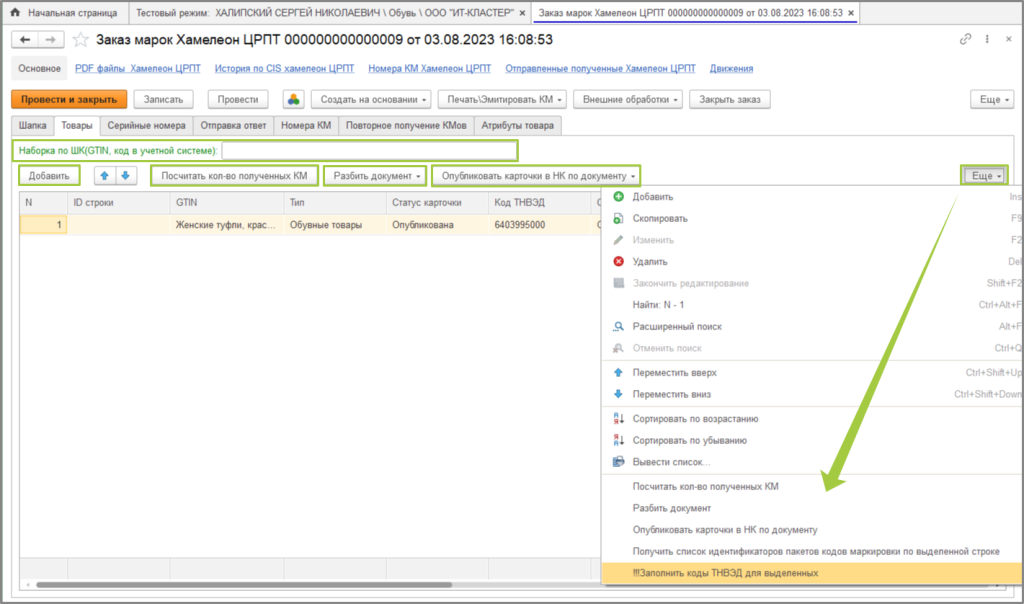
Task: Open the table Еще dropdown
Action: coord(984,176)
